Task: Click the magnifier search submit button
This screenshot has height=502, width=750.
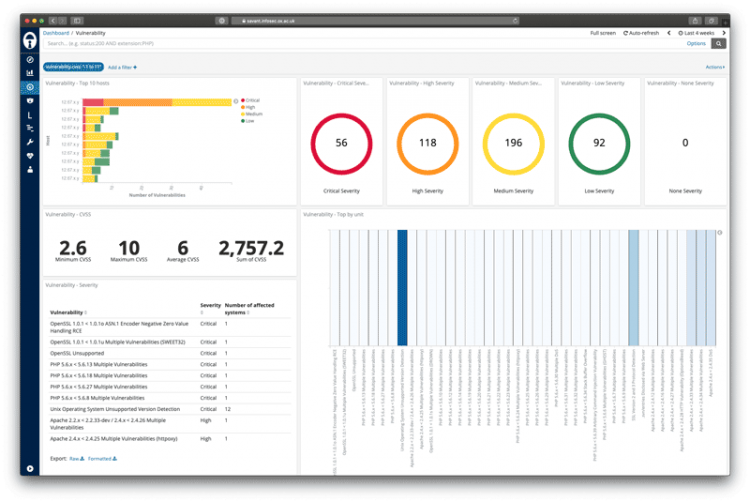Action: 718,44
